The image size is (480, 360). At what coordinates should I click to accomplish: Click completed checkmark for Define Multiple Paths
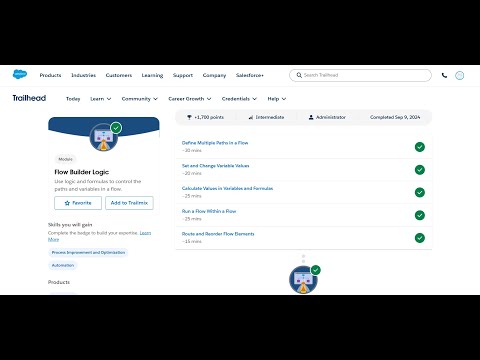[420, 147]
